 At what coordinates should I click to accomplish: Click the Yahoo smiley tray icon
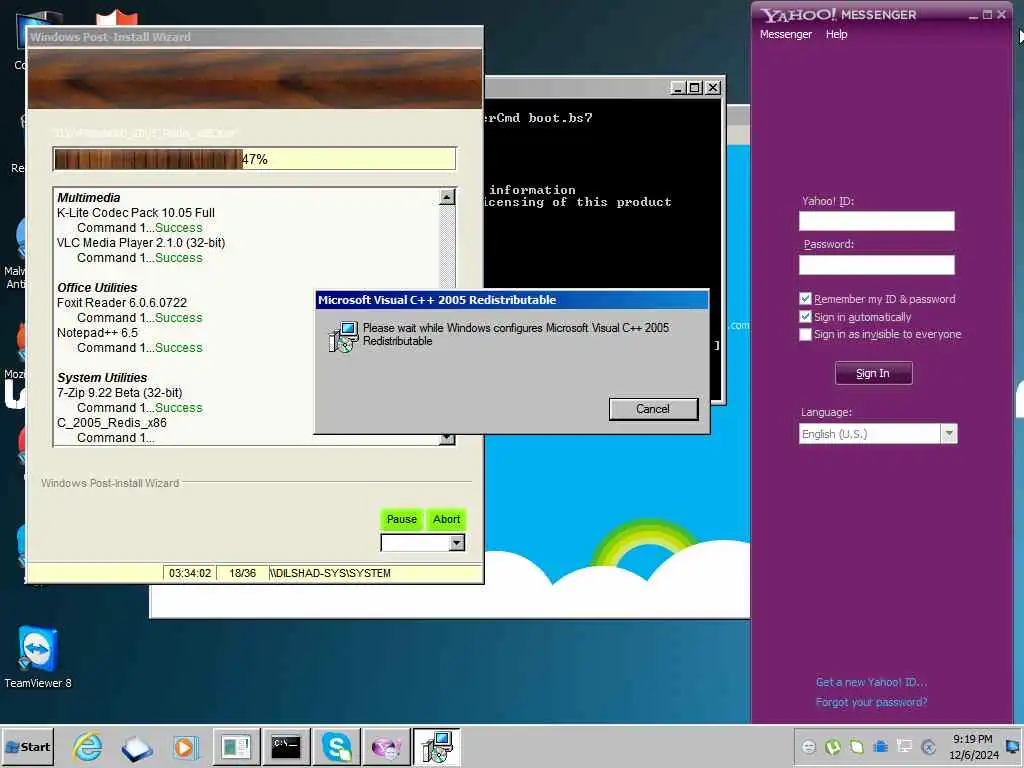coord(809,746)
